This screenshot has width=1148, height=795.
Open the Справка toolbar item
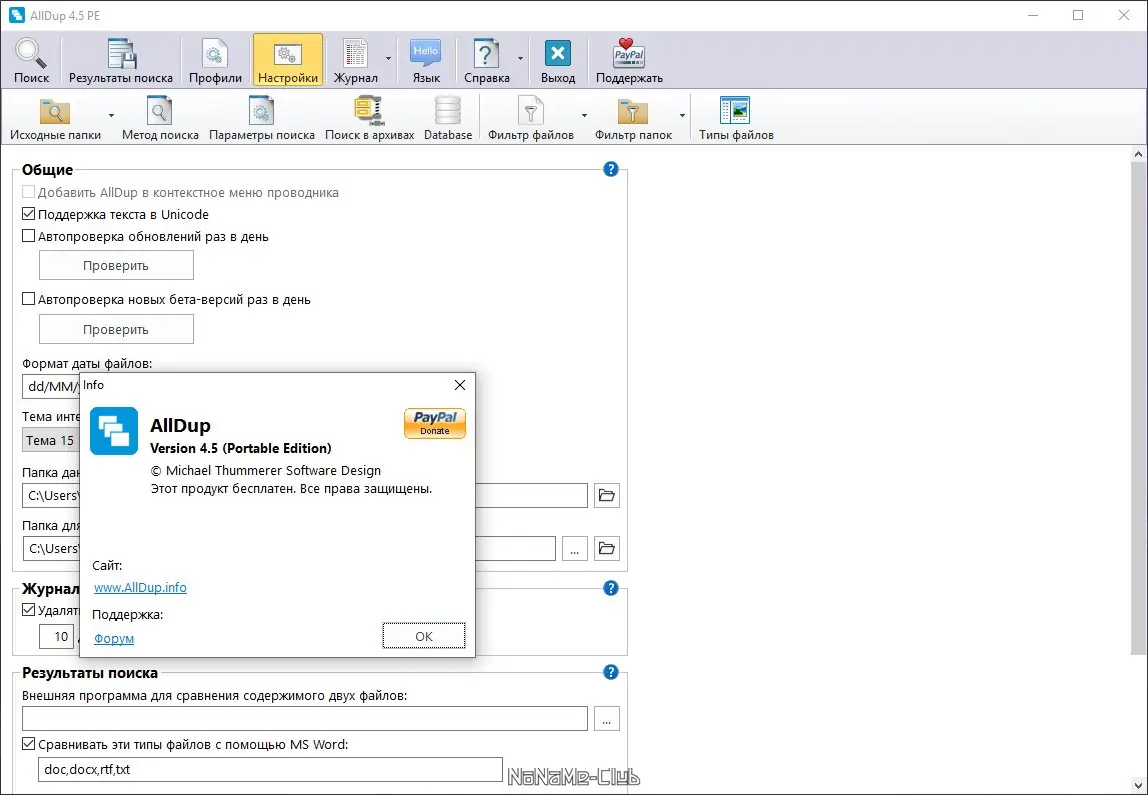(x=486, y=60)
